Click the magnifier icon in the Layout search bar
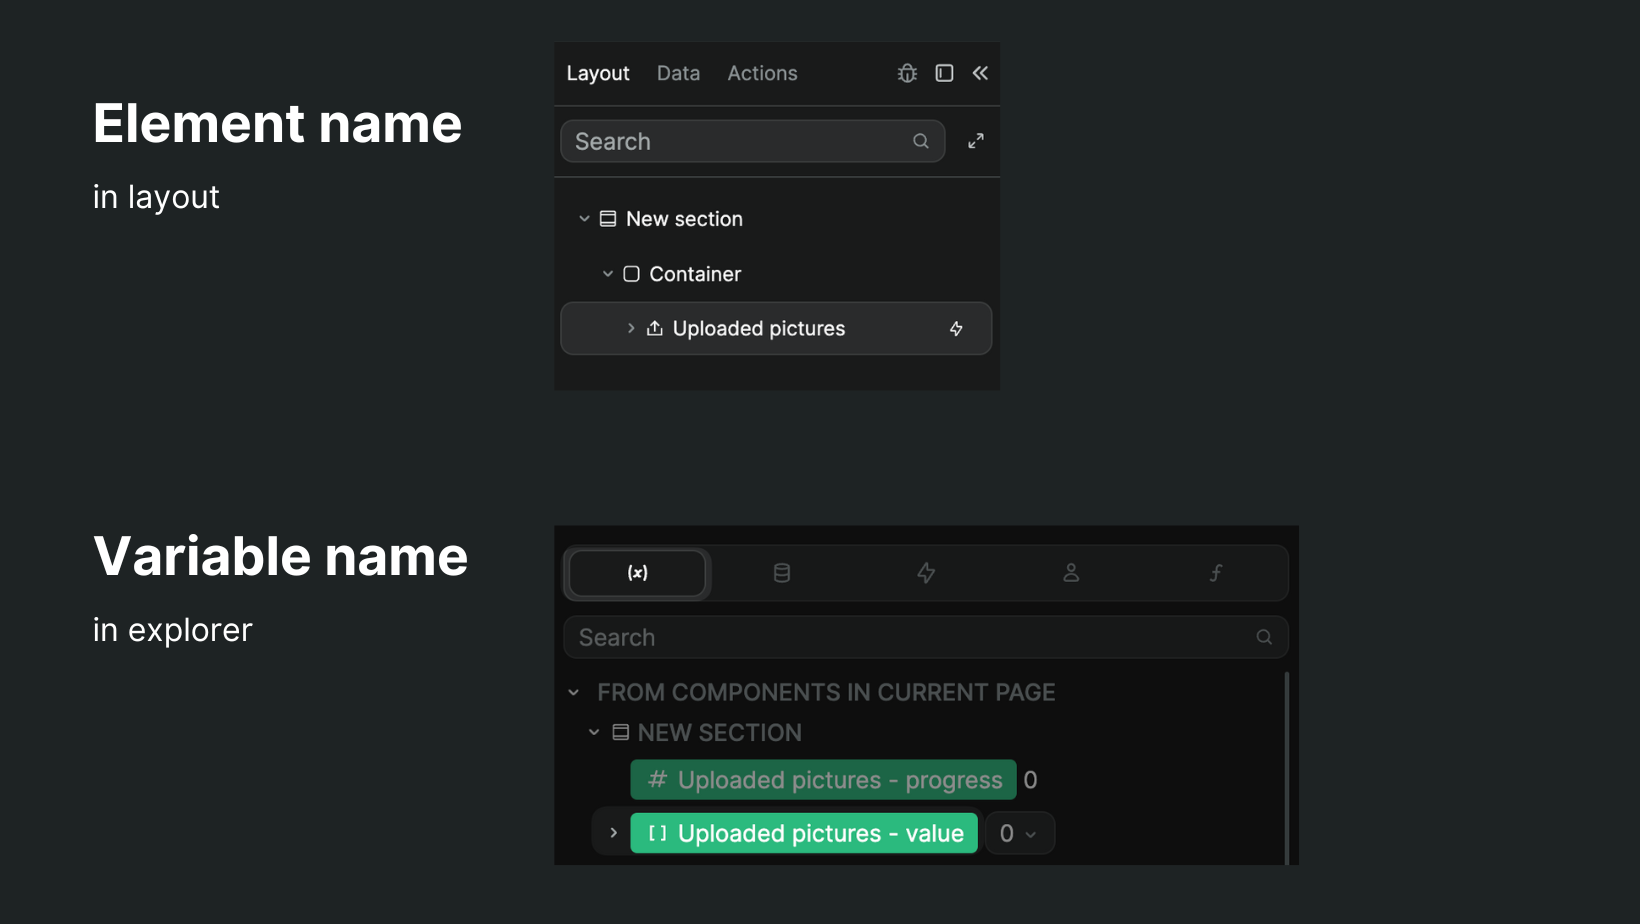 920,141
